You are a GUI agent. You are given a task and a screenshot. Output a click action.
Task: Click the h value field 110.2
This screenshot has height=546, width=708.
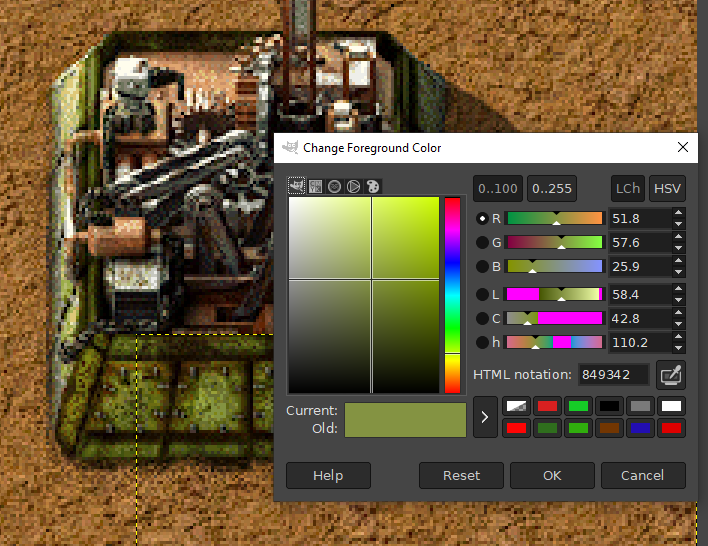click(x=640, y=342)
